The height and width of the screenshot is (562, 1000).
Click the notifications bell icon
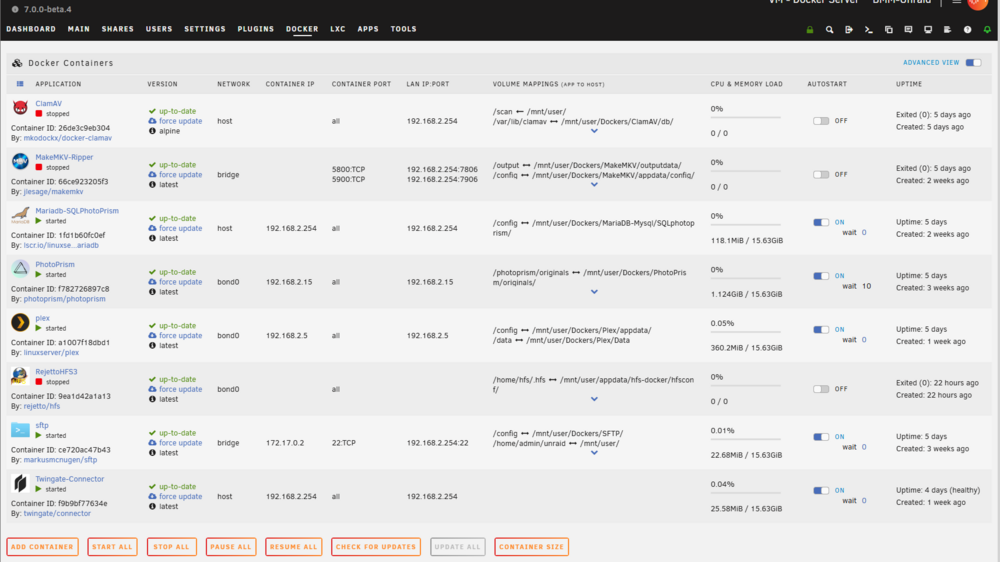click(x=987, y=29)
